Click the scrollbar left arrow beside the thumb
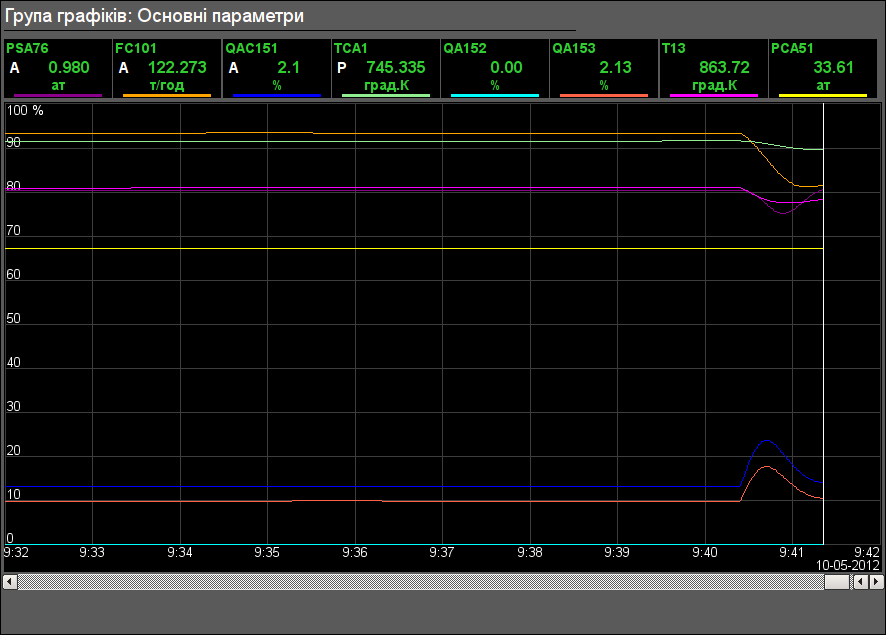886x635 pixels. pos(861,581)
